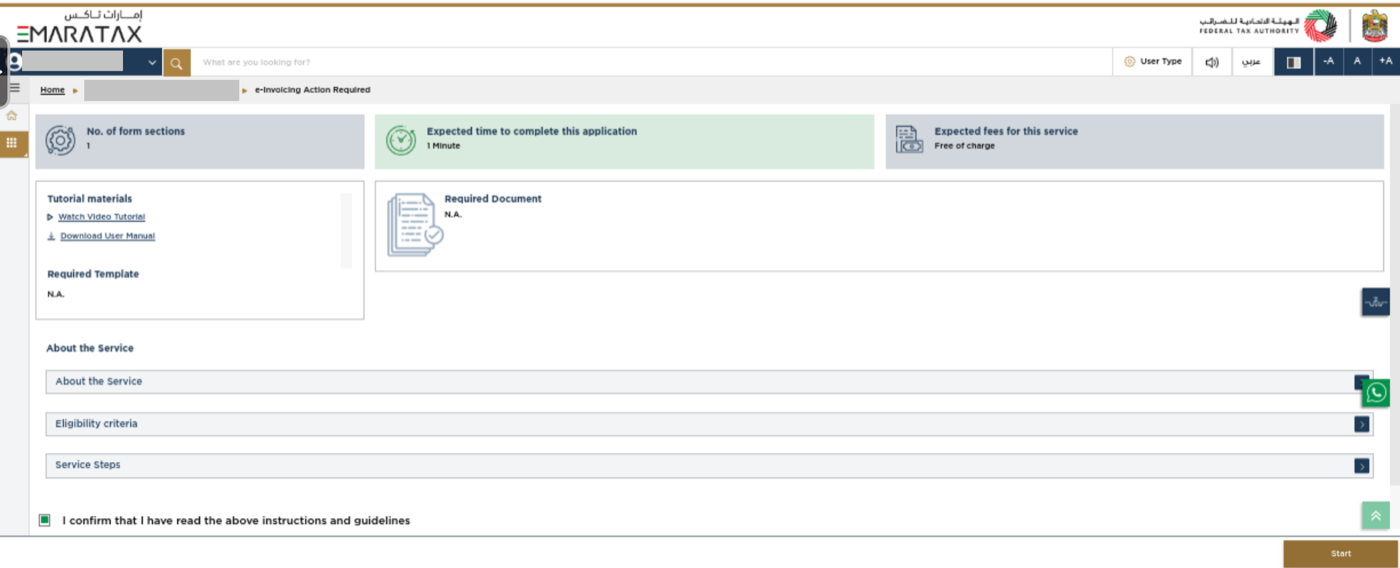
Task: Click the tutorial materials scrollbar
Action: pyautogui.click(x=346, y=230)
